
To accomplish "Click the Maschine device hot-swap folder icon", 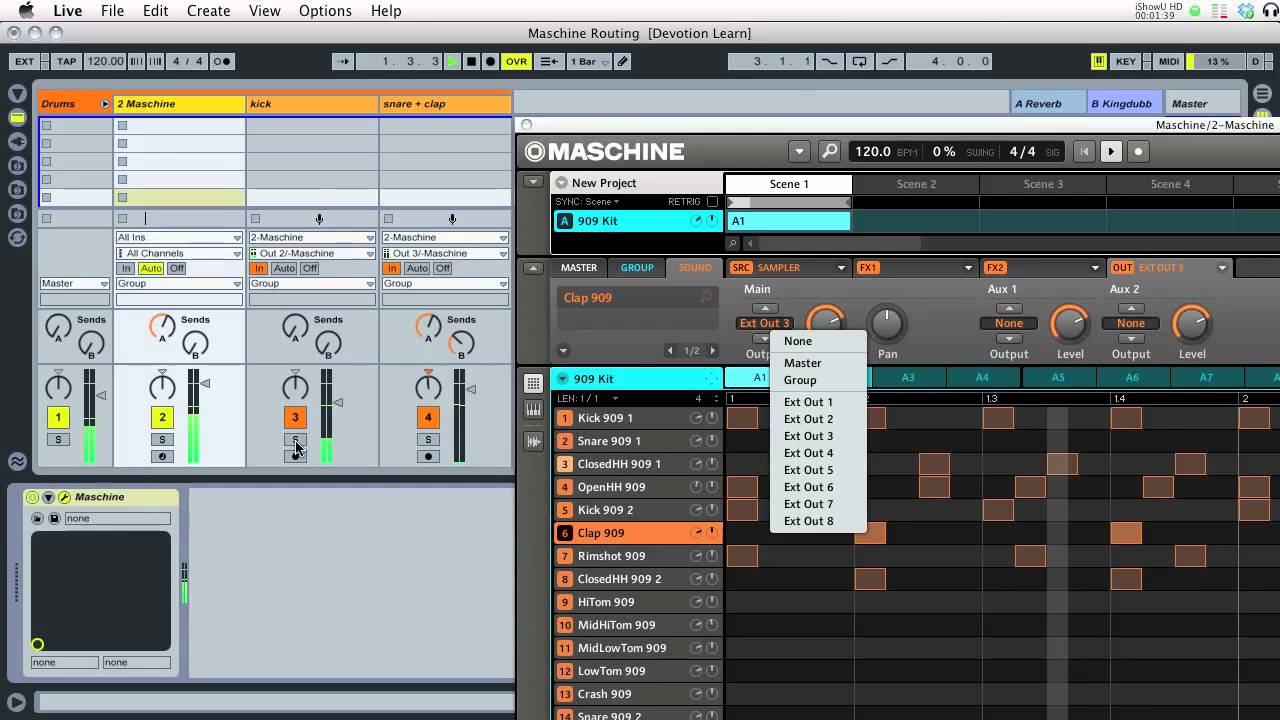I will (x=38, y=518).
